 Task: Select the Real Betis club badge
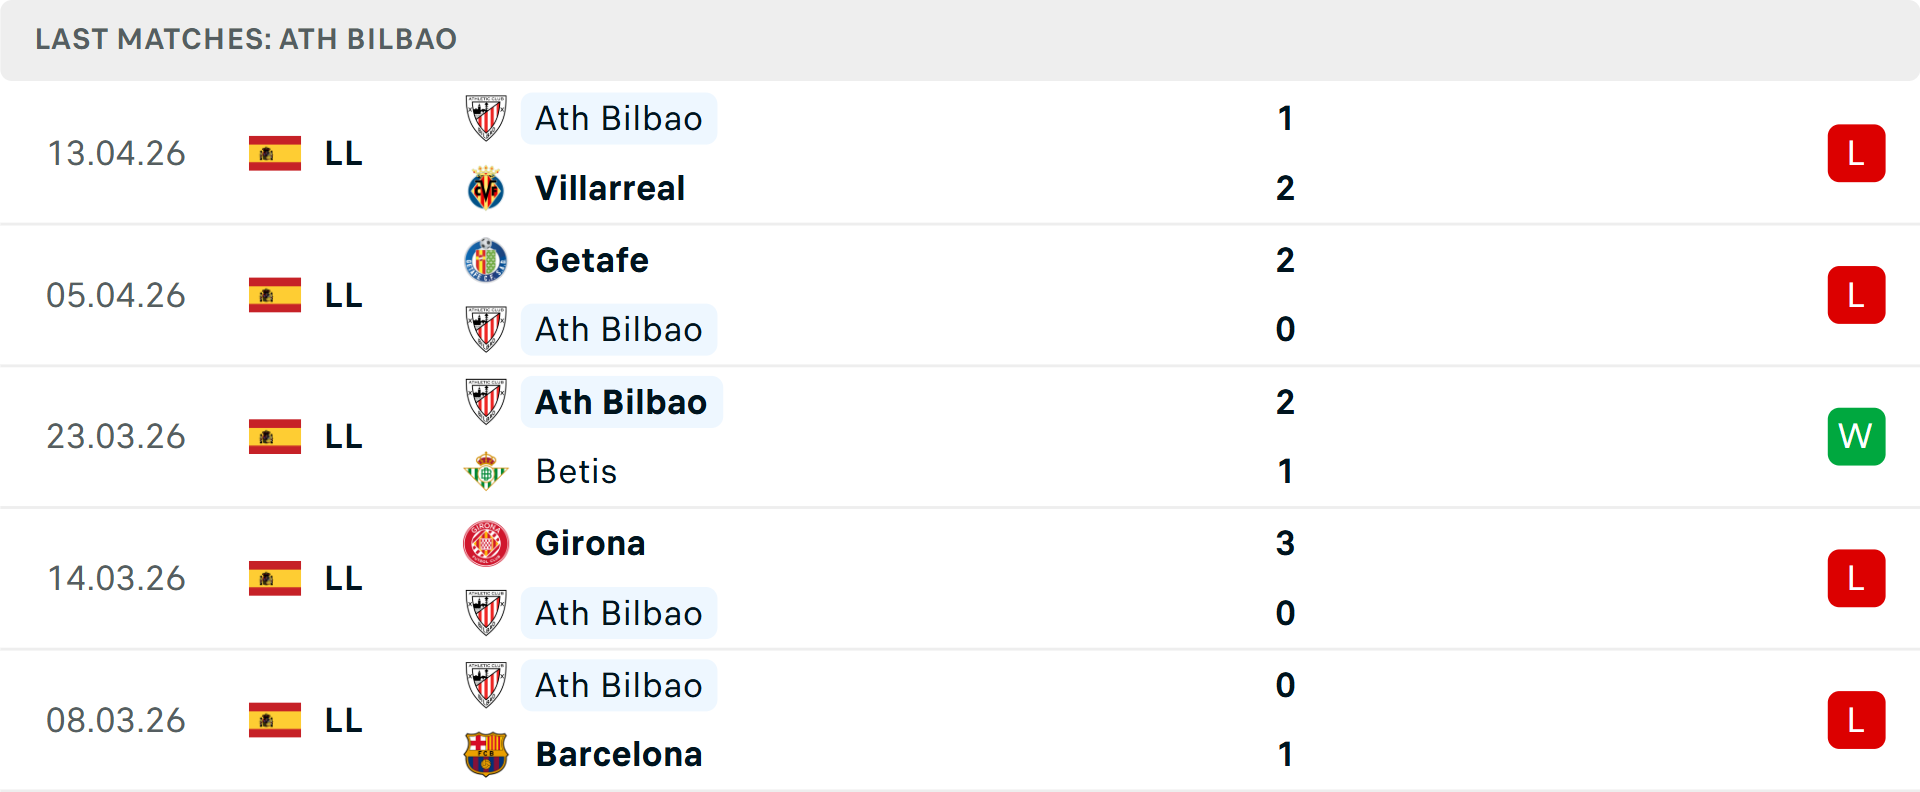pyautogui.click(x=487, y=470)
